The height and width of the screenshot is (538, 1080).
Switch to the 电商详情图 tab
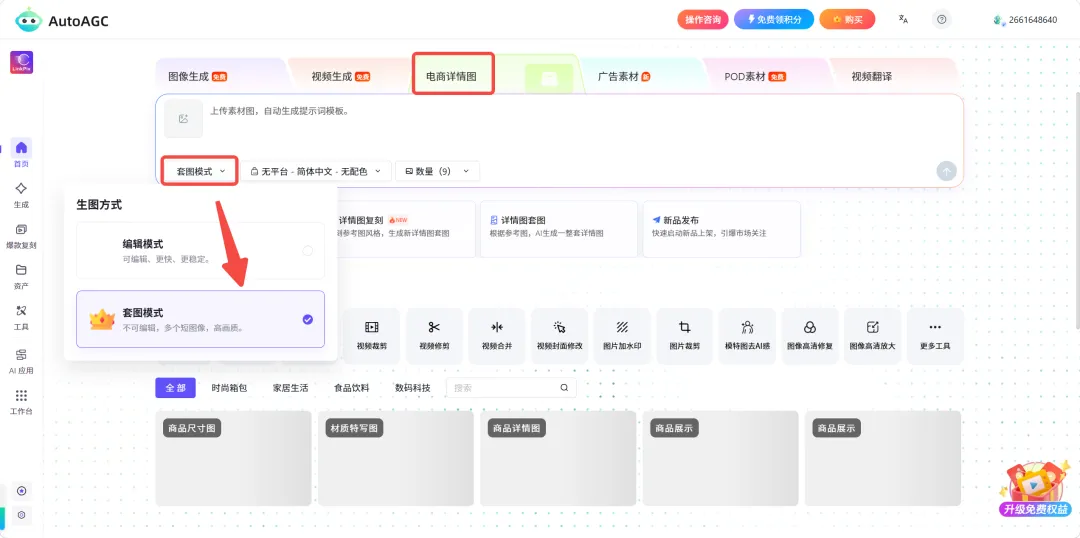coord(453,74)
